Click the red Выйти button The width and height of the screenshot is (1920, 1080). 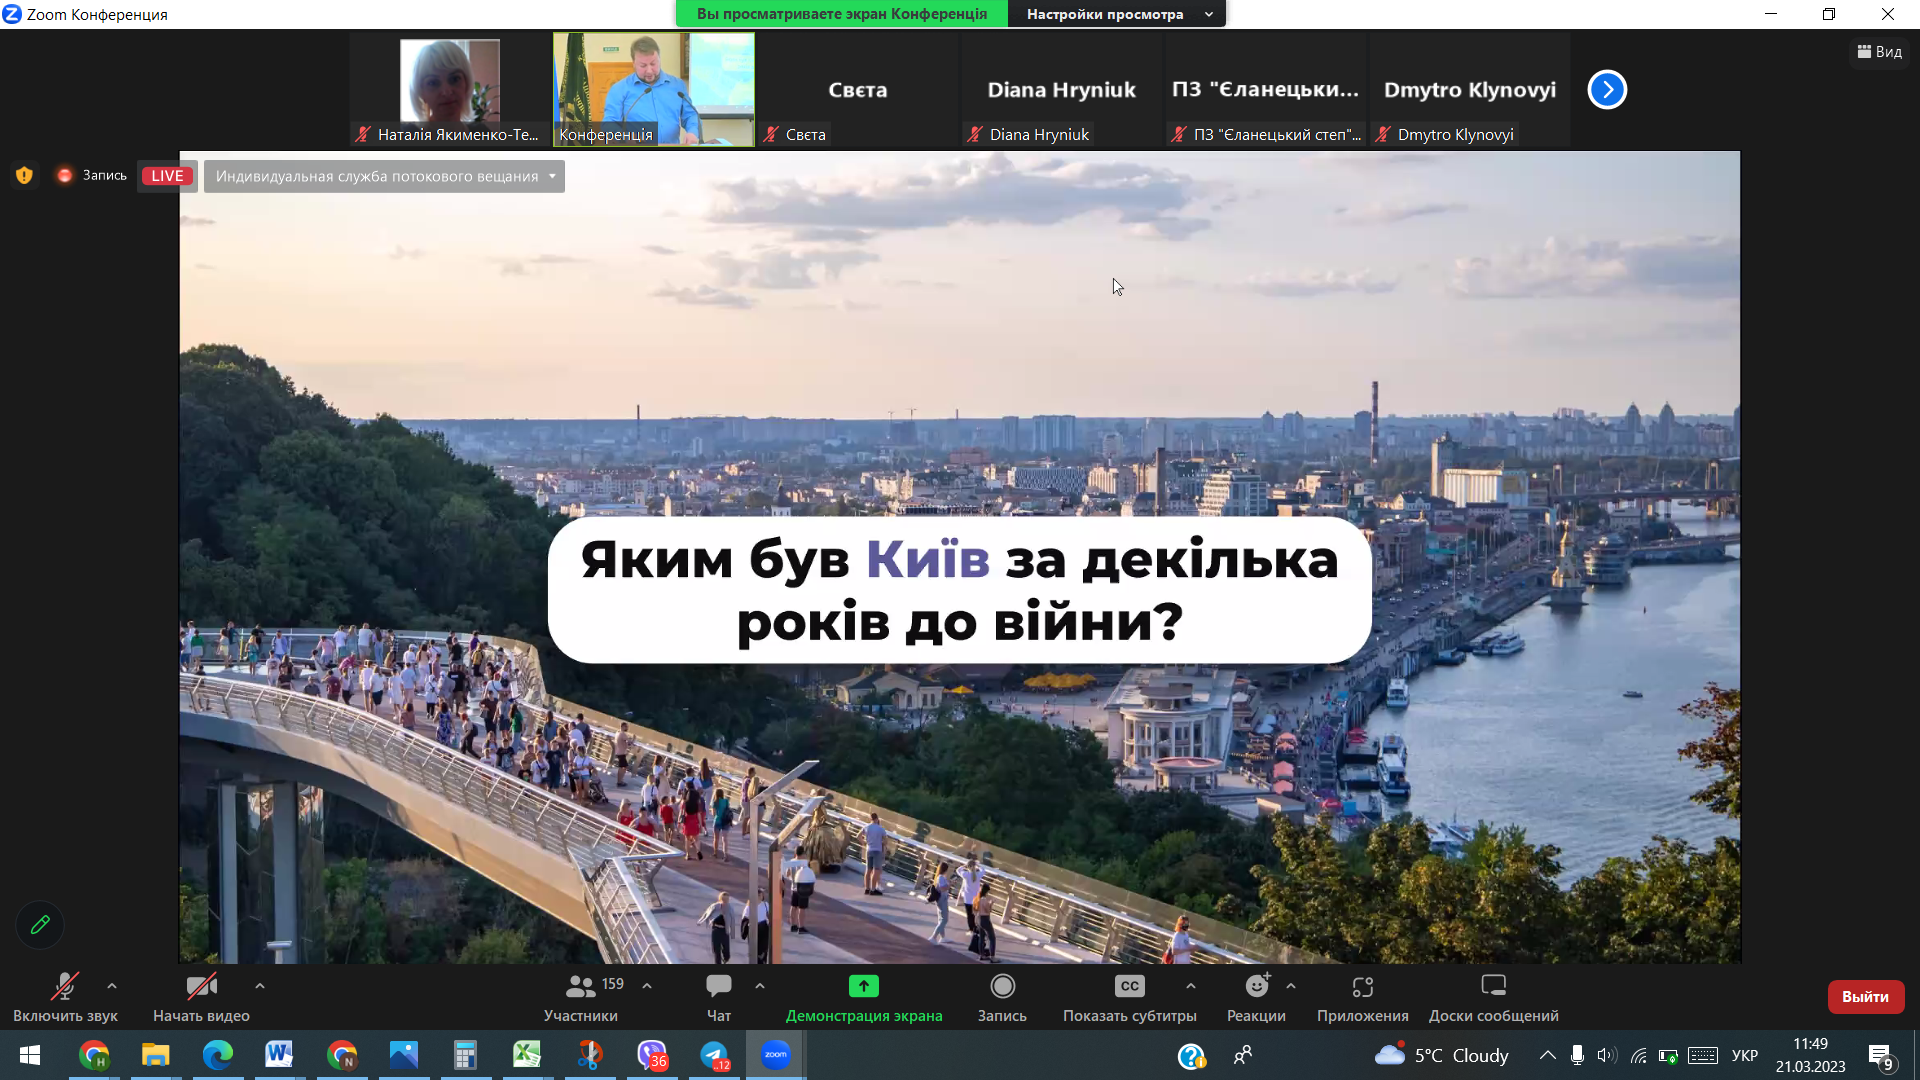point(1865,997)
